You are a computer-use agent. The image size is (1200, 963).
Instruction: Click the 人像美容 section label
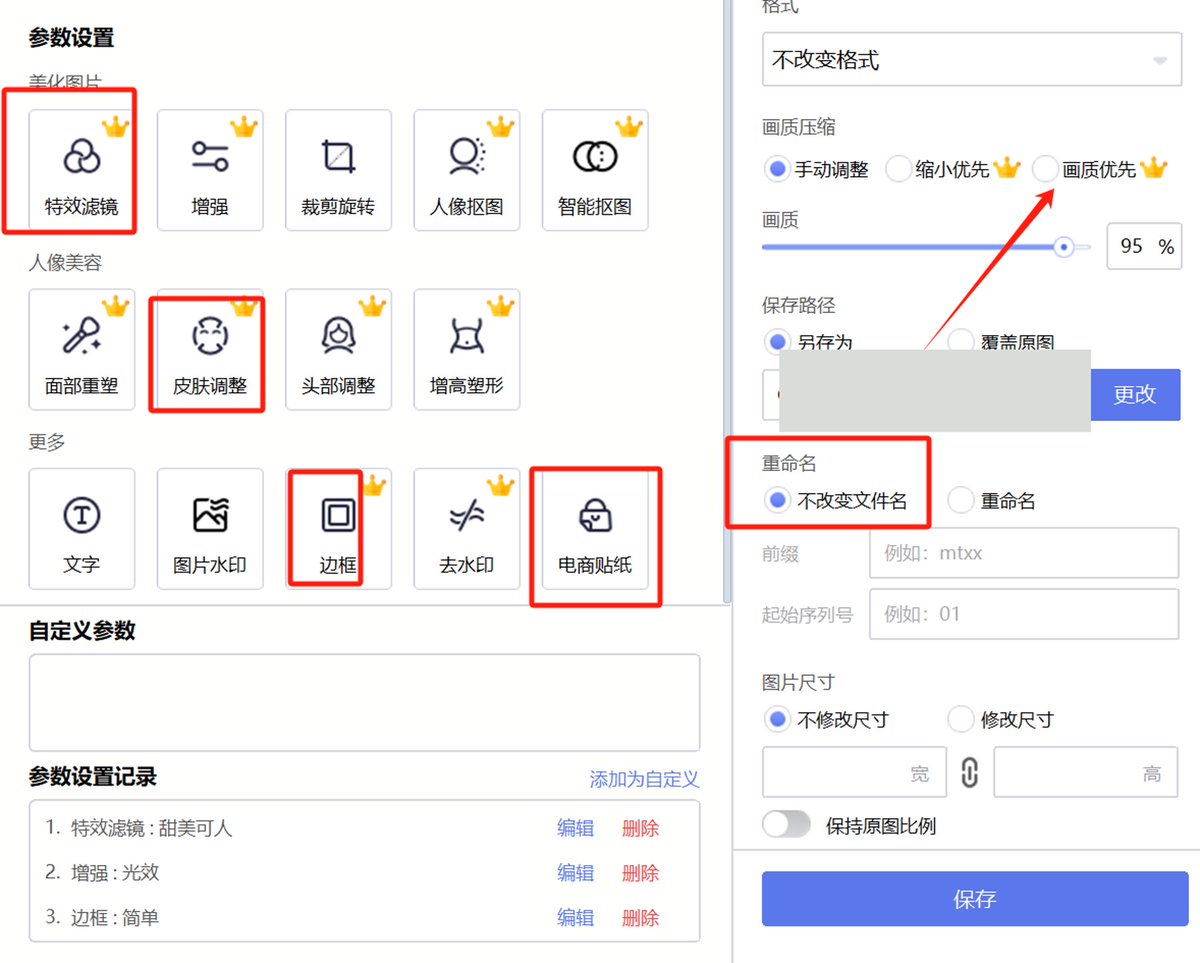click(65, 263)
